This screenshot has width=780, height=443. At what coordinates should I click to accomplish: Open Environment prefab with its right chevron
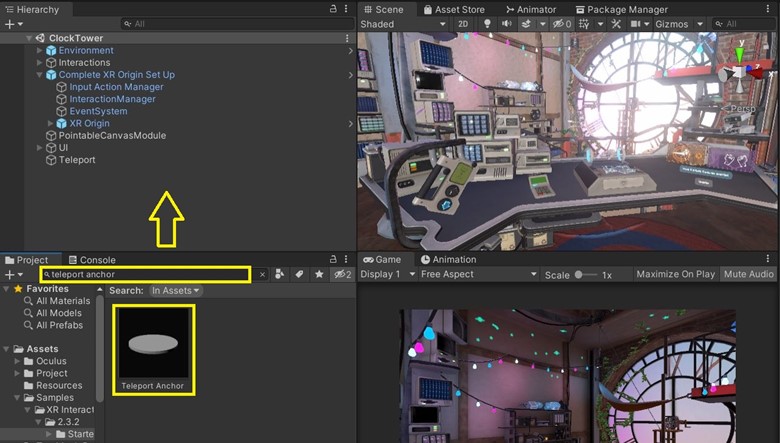coord(350,51)
